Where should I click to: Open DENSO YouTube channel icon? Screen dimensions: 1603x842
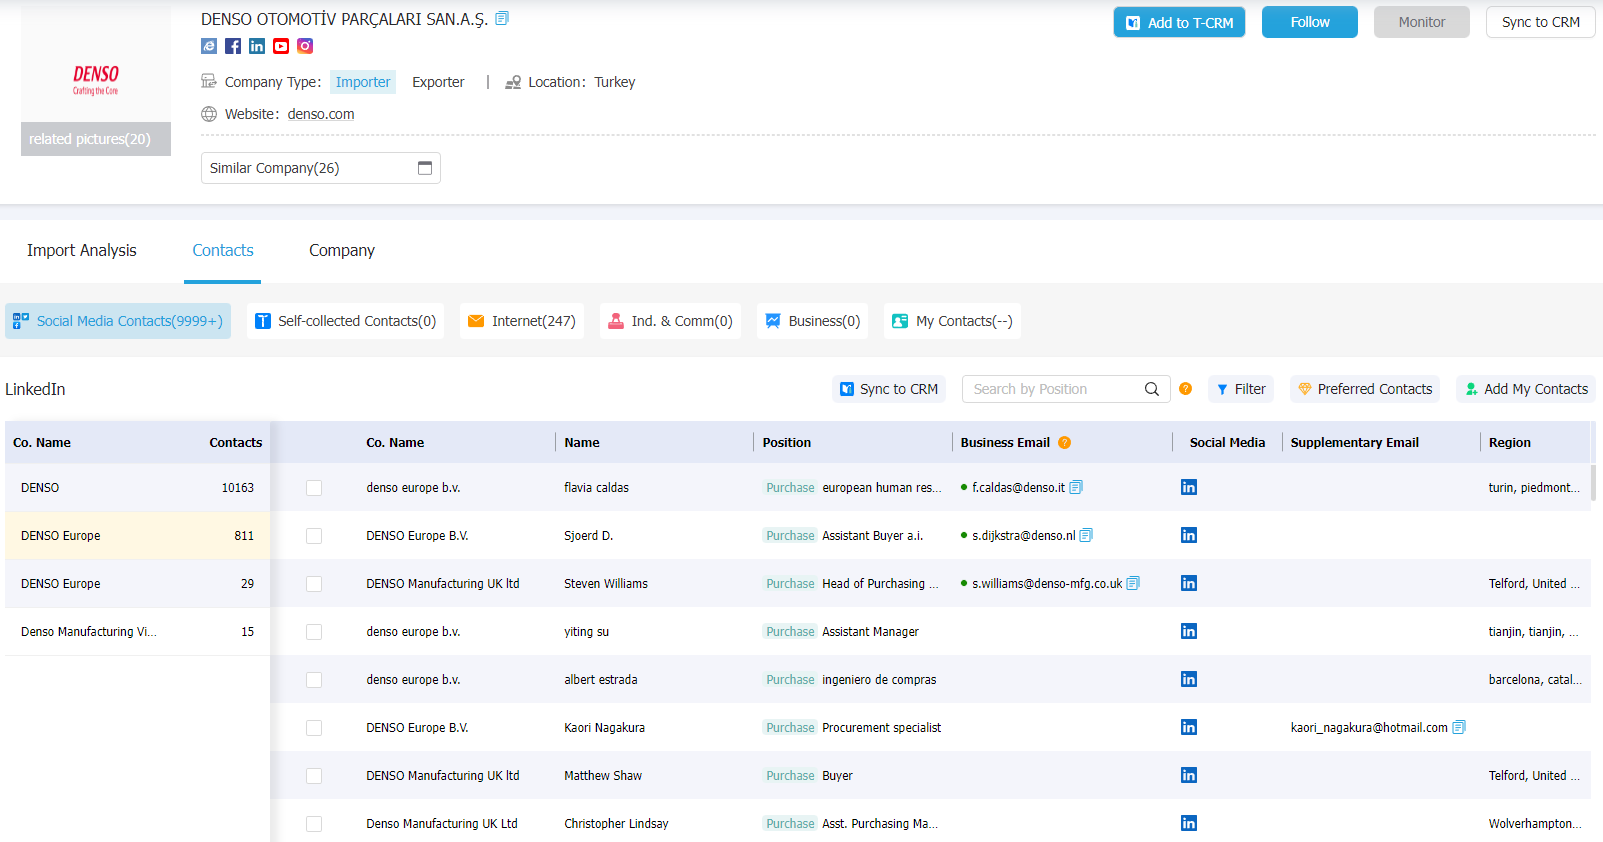tap(281, 46)
